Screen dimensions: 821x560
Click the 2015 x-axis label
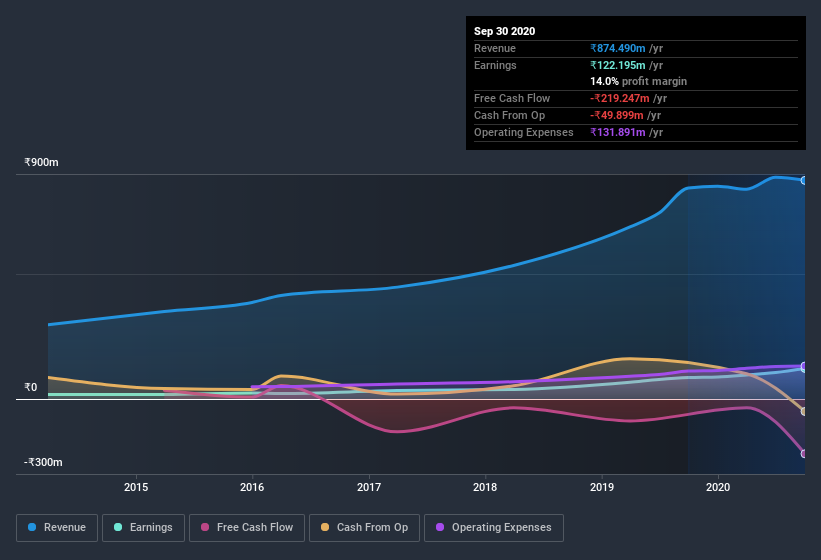pos(136,487)
